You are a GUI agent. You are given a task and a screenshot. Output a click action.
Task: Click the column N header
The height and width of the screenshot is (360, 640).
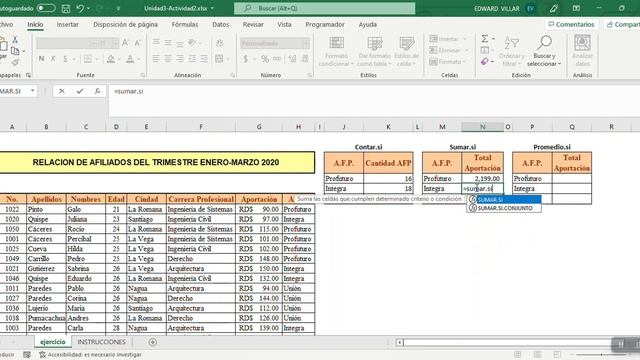[x=482, y=127]
